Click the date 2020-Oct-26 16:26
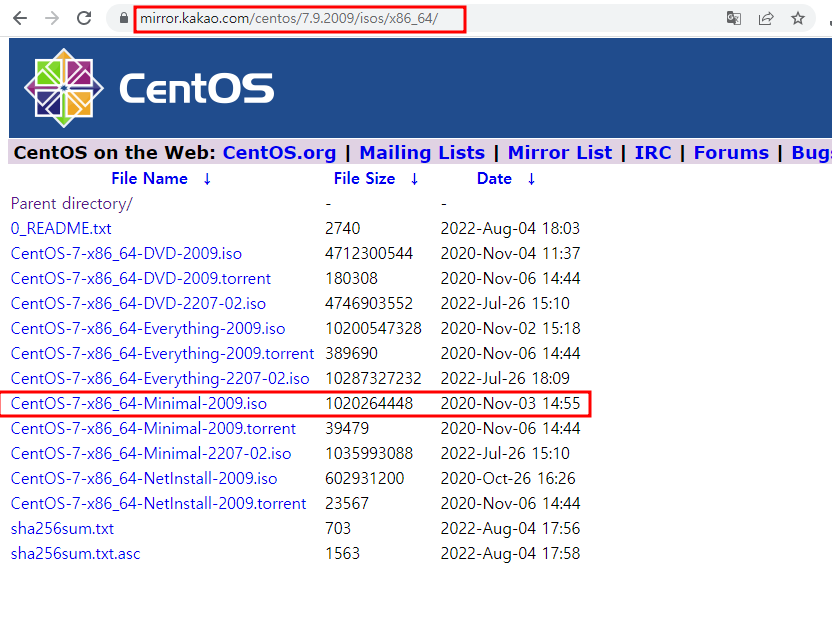The width and height of the screenshot is (832, 624). (x=508, y=478)
